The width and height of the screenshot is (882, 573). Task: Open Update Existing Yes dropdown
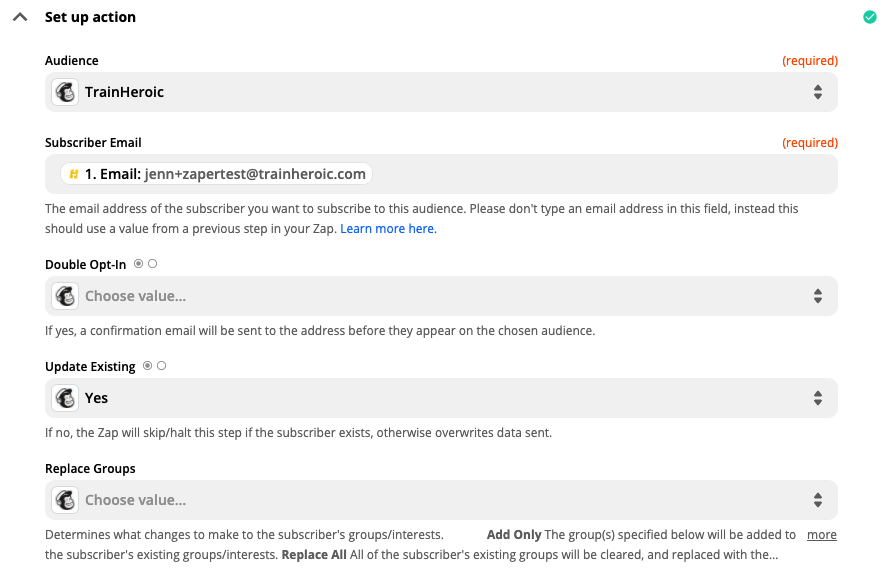point(442,398)
